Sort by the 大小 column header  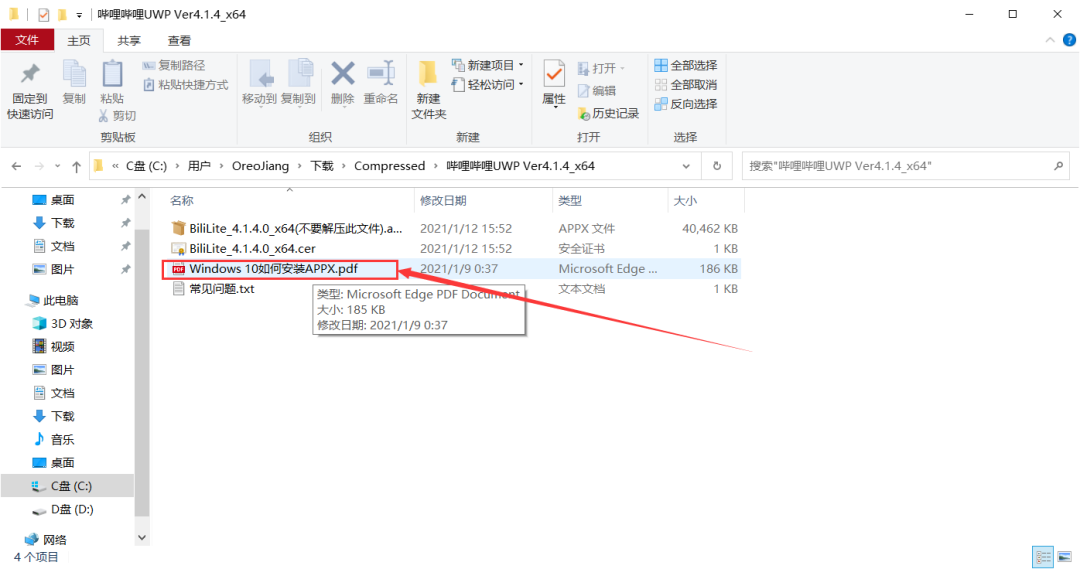(685, 200)
